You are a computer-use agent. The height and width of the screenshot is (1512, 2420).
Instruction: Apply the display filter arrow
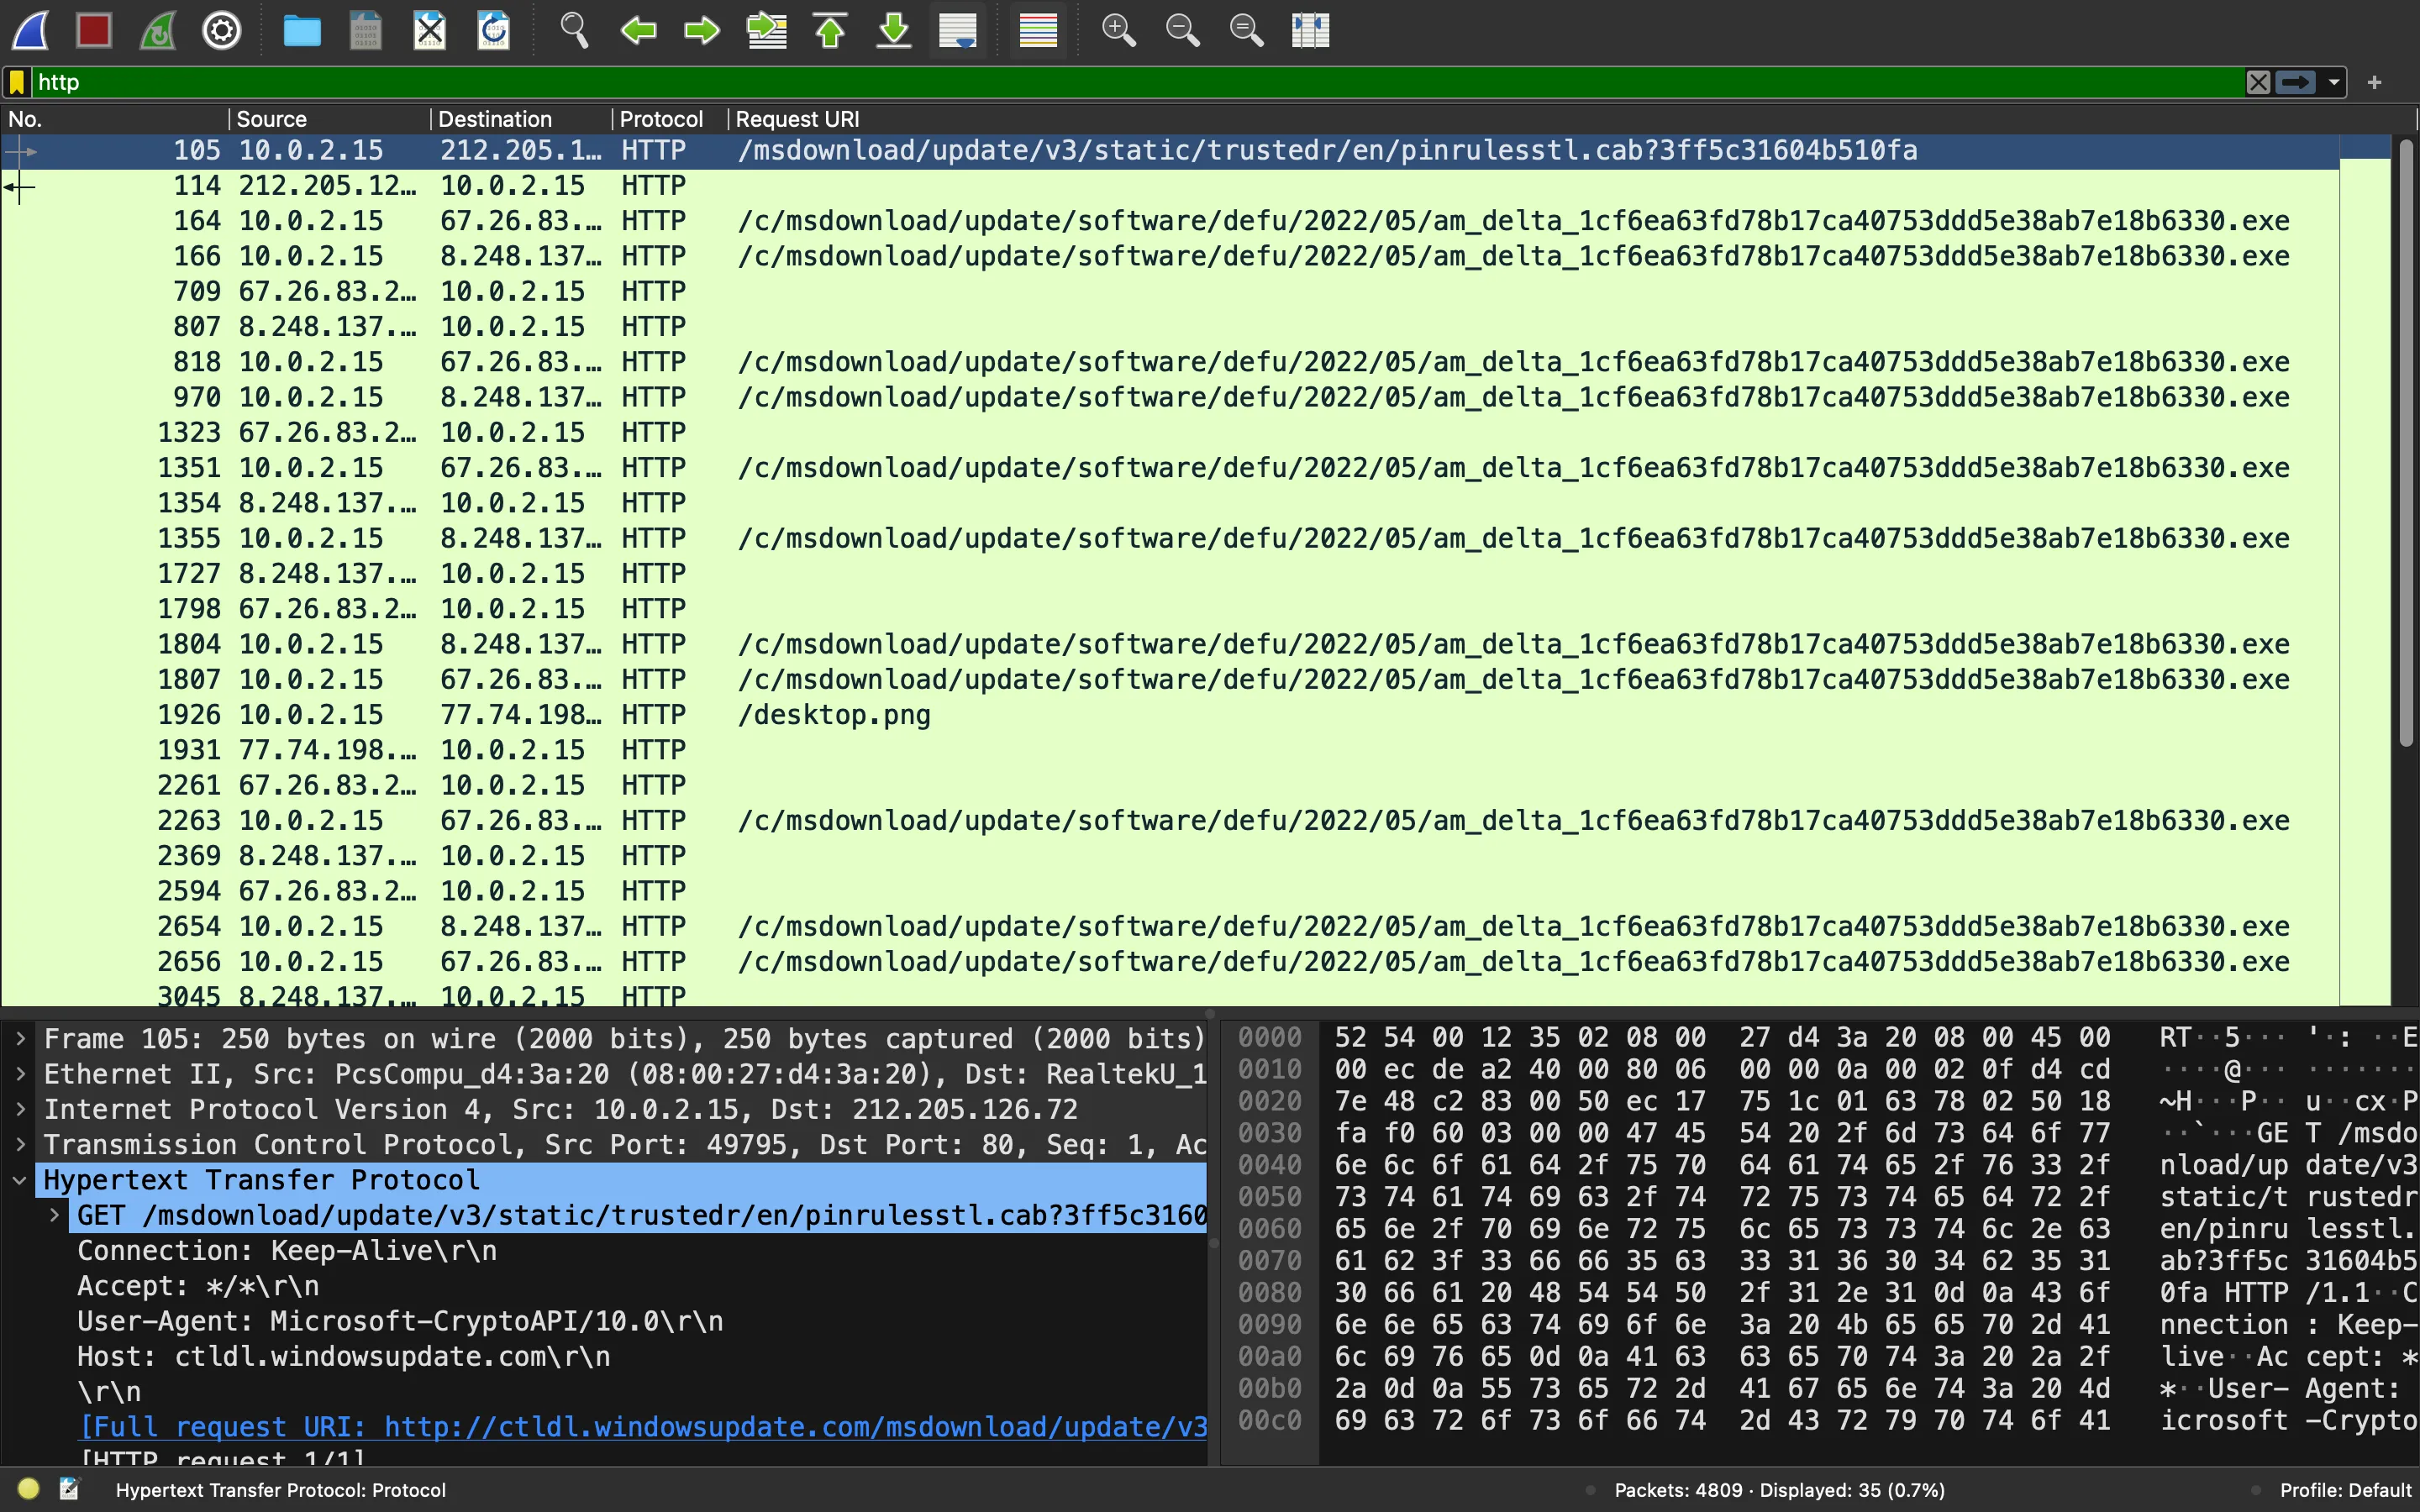pyautogui.click(x=2296, y=82)
